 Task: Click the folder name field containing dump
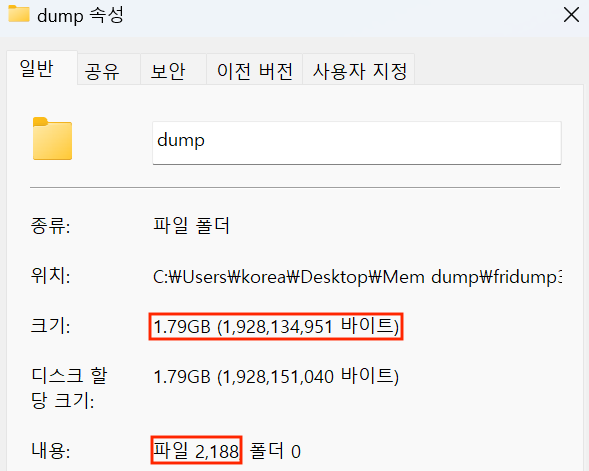click(x=357, y=143)
